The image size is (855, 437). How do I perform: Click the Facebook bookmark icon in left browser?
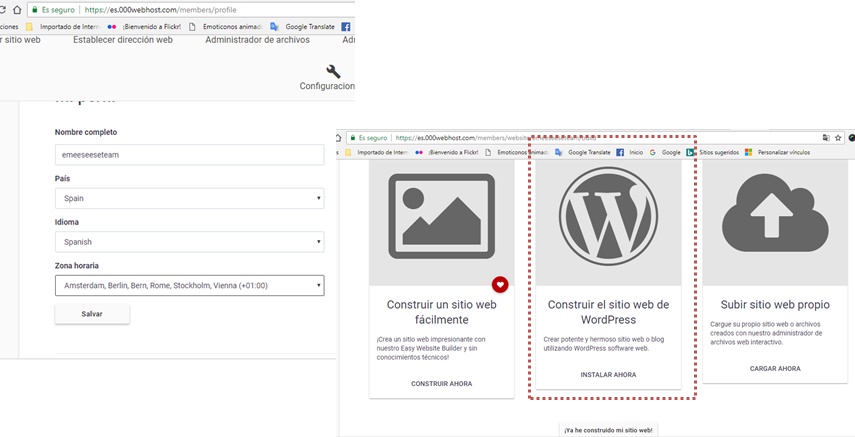[345, 26]
